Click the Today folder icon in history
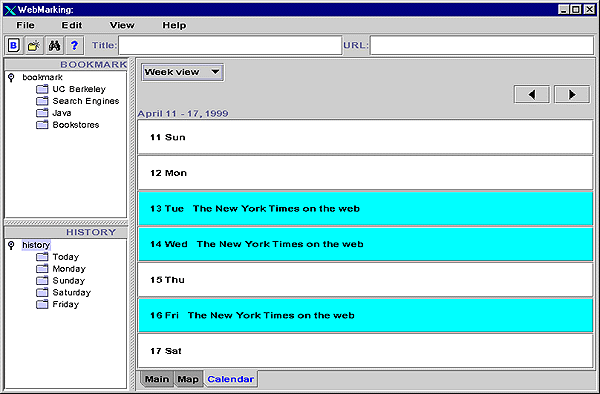 pyautogui.click(x=42, y=257)
